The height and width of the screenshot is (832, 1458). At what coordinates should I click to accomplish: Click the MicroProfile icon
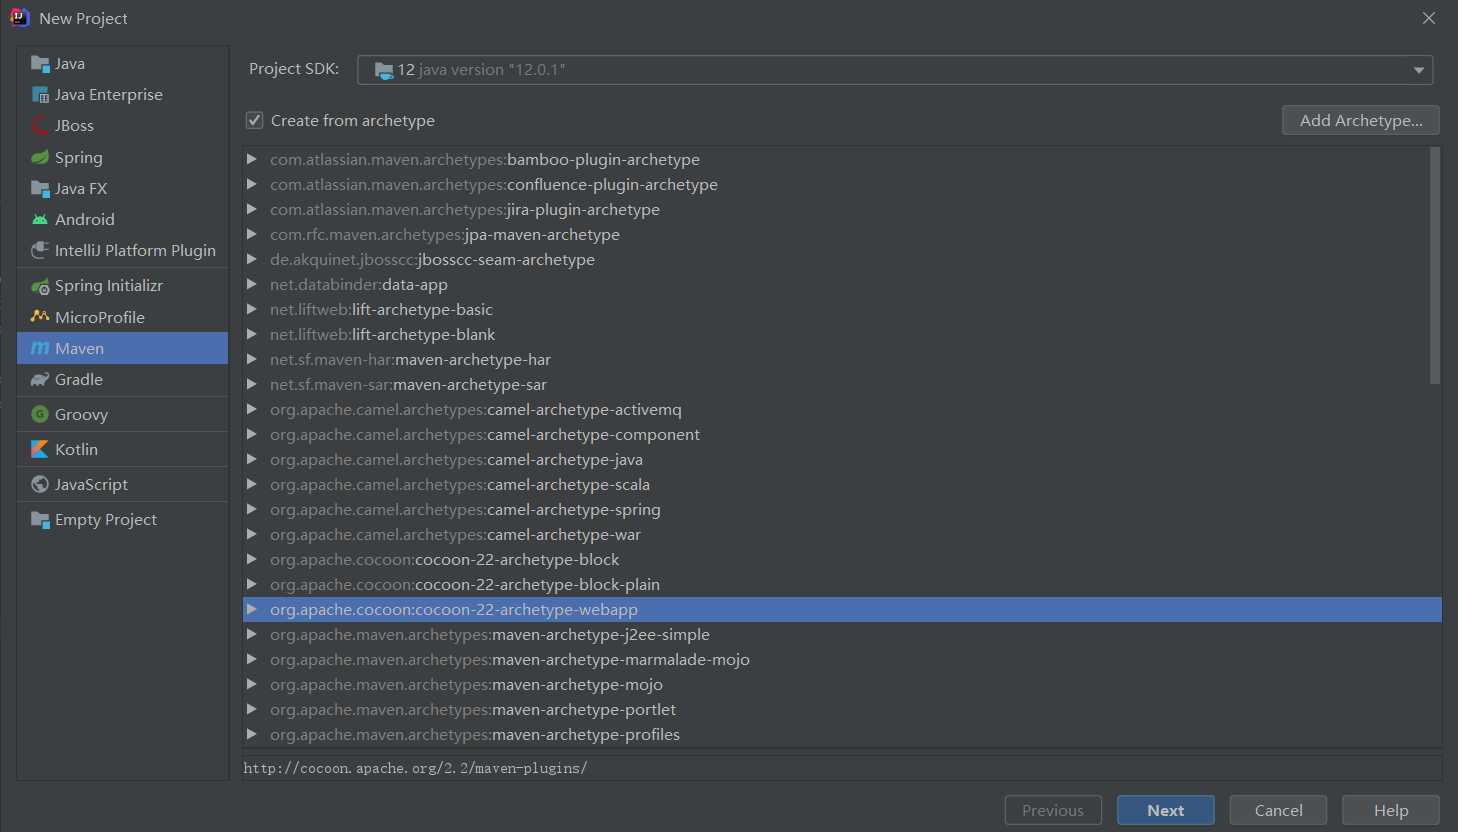point(40,317)
